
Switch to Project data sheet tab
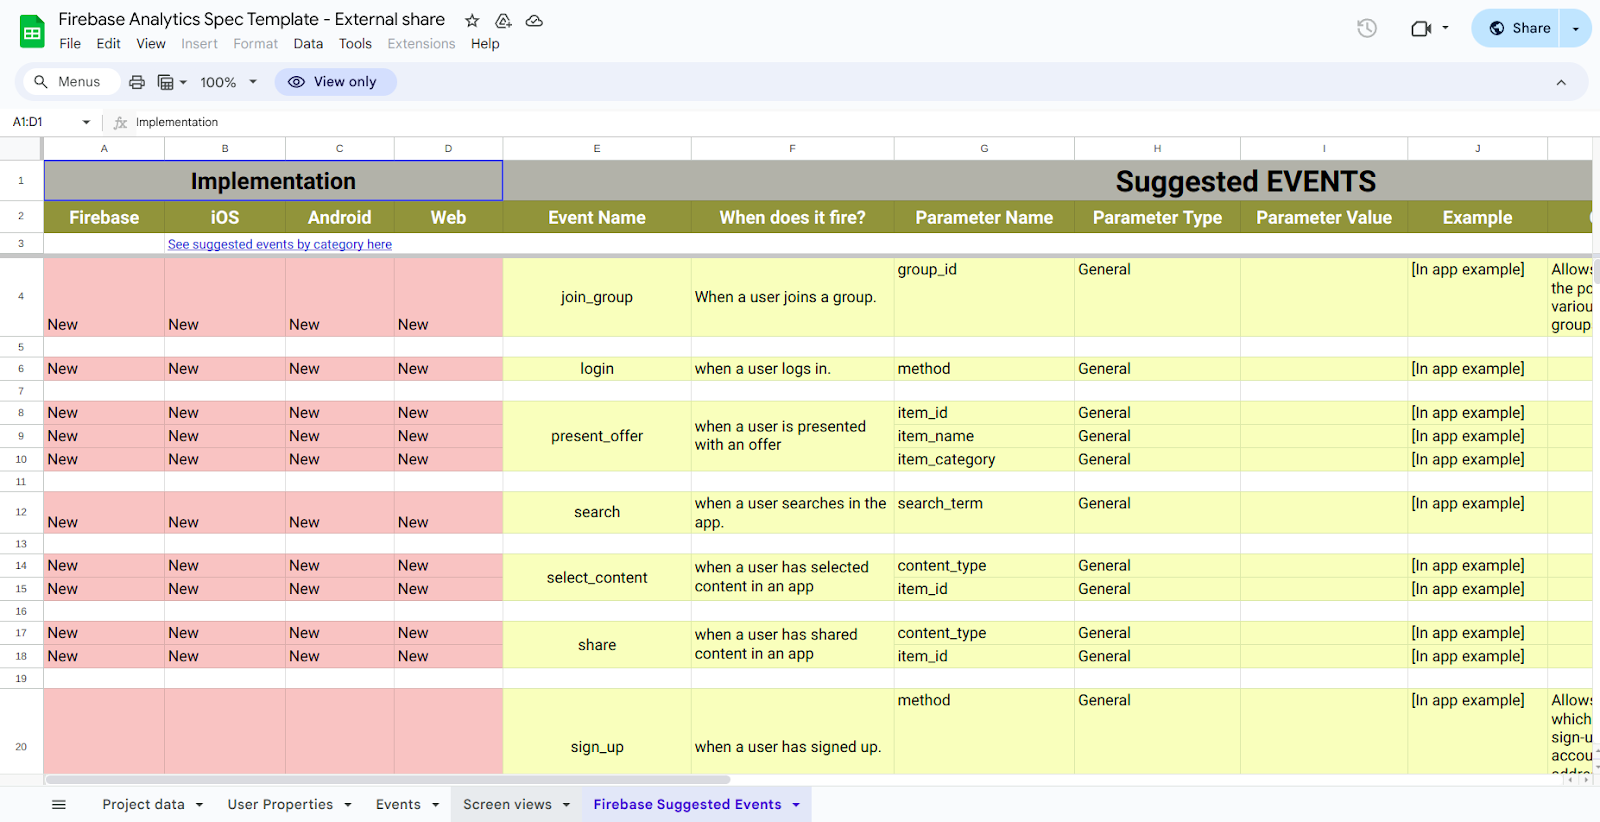click(x=143, y=804)
